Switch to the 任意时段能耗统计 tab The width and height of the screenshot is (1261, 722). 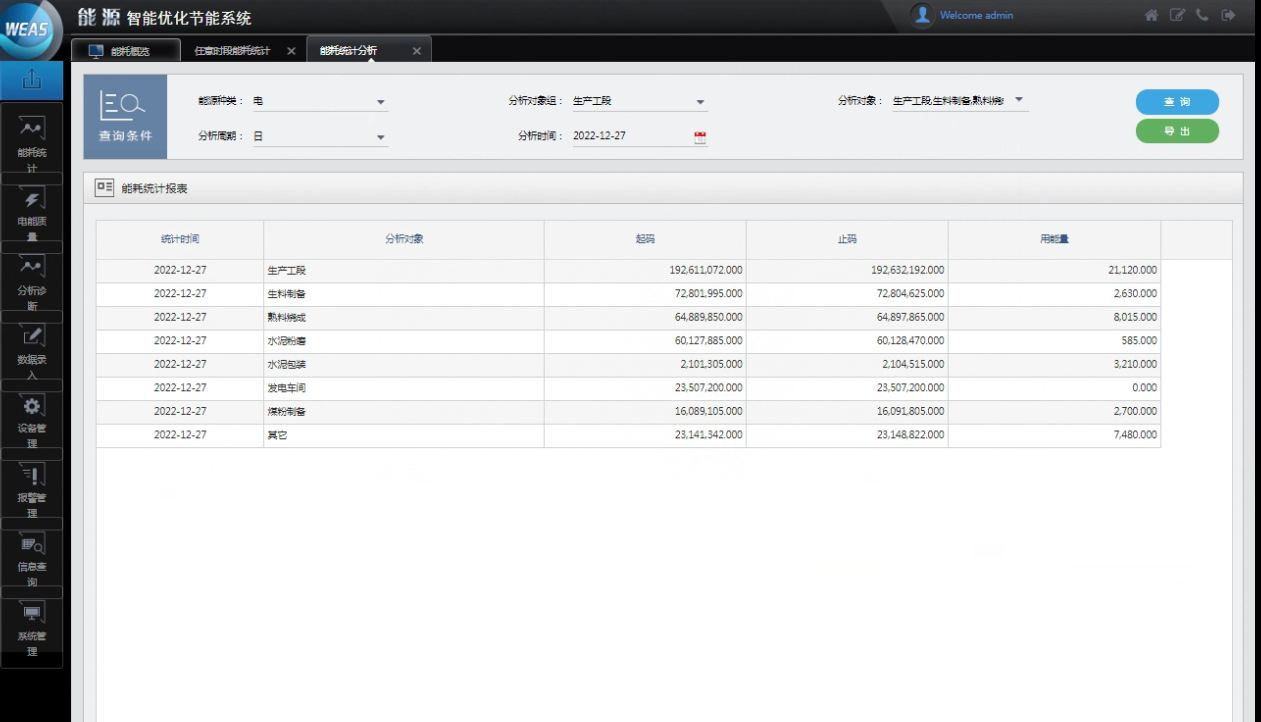(x=232, y=51)
